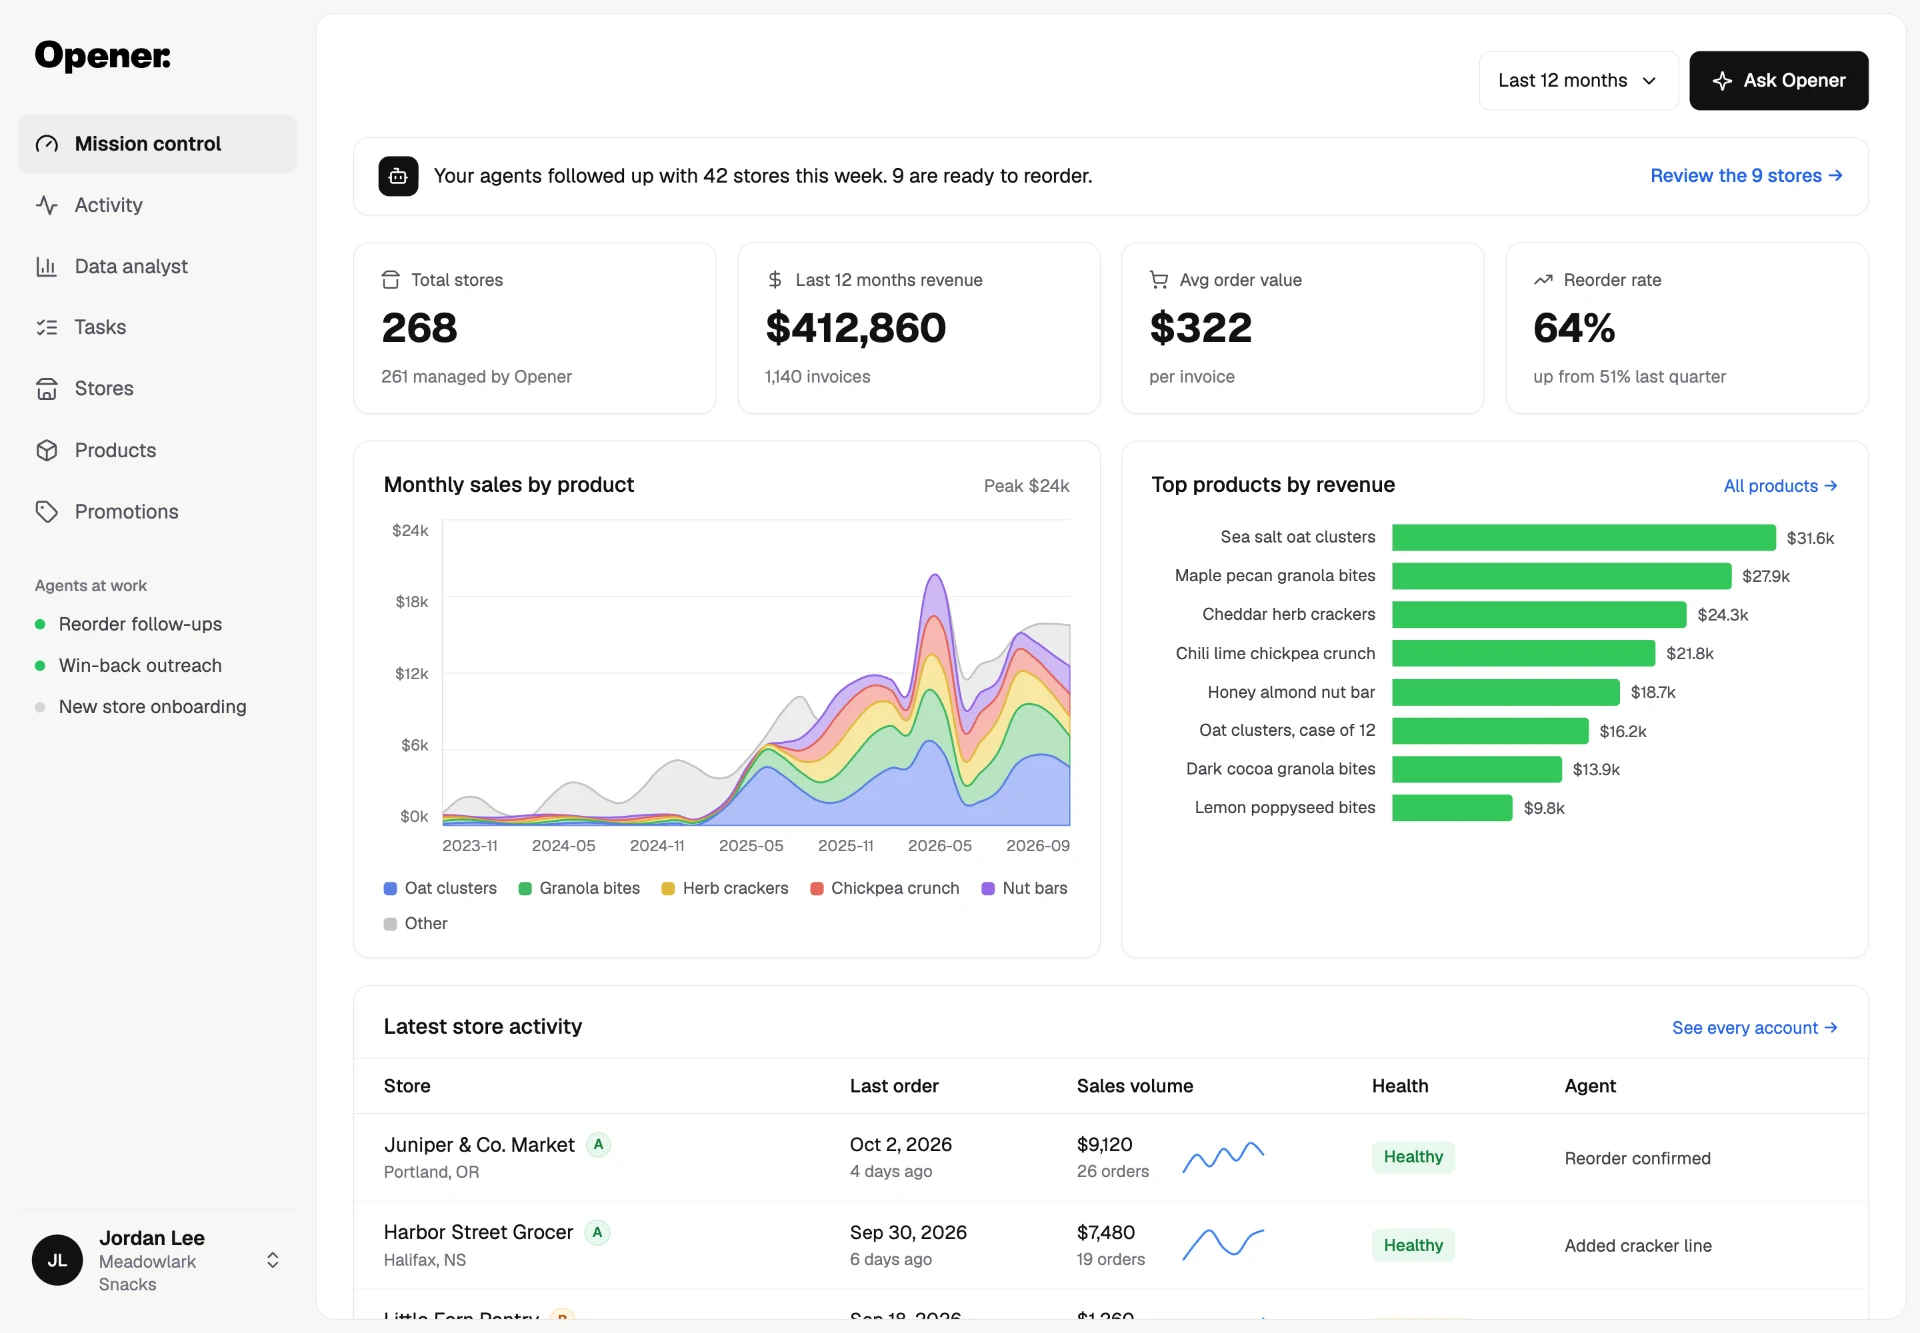Open Mission control page
The height and width of the screenshot is (1333, 1920).
pos(158,144)
